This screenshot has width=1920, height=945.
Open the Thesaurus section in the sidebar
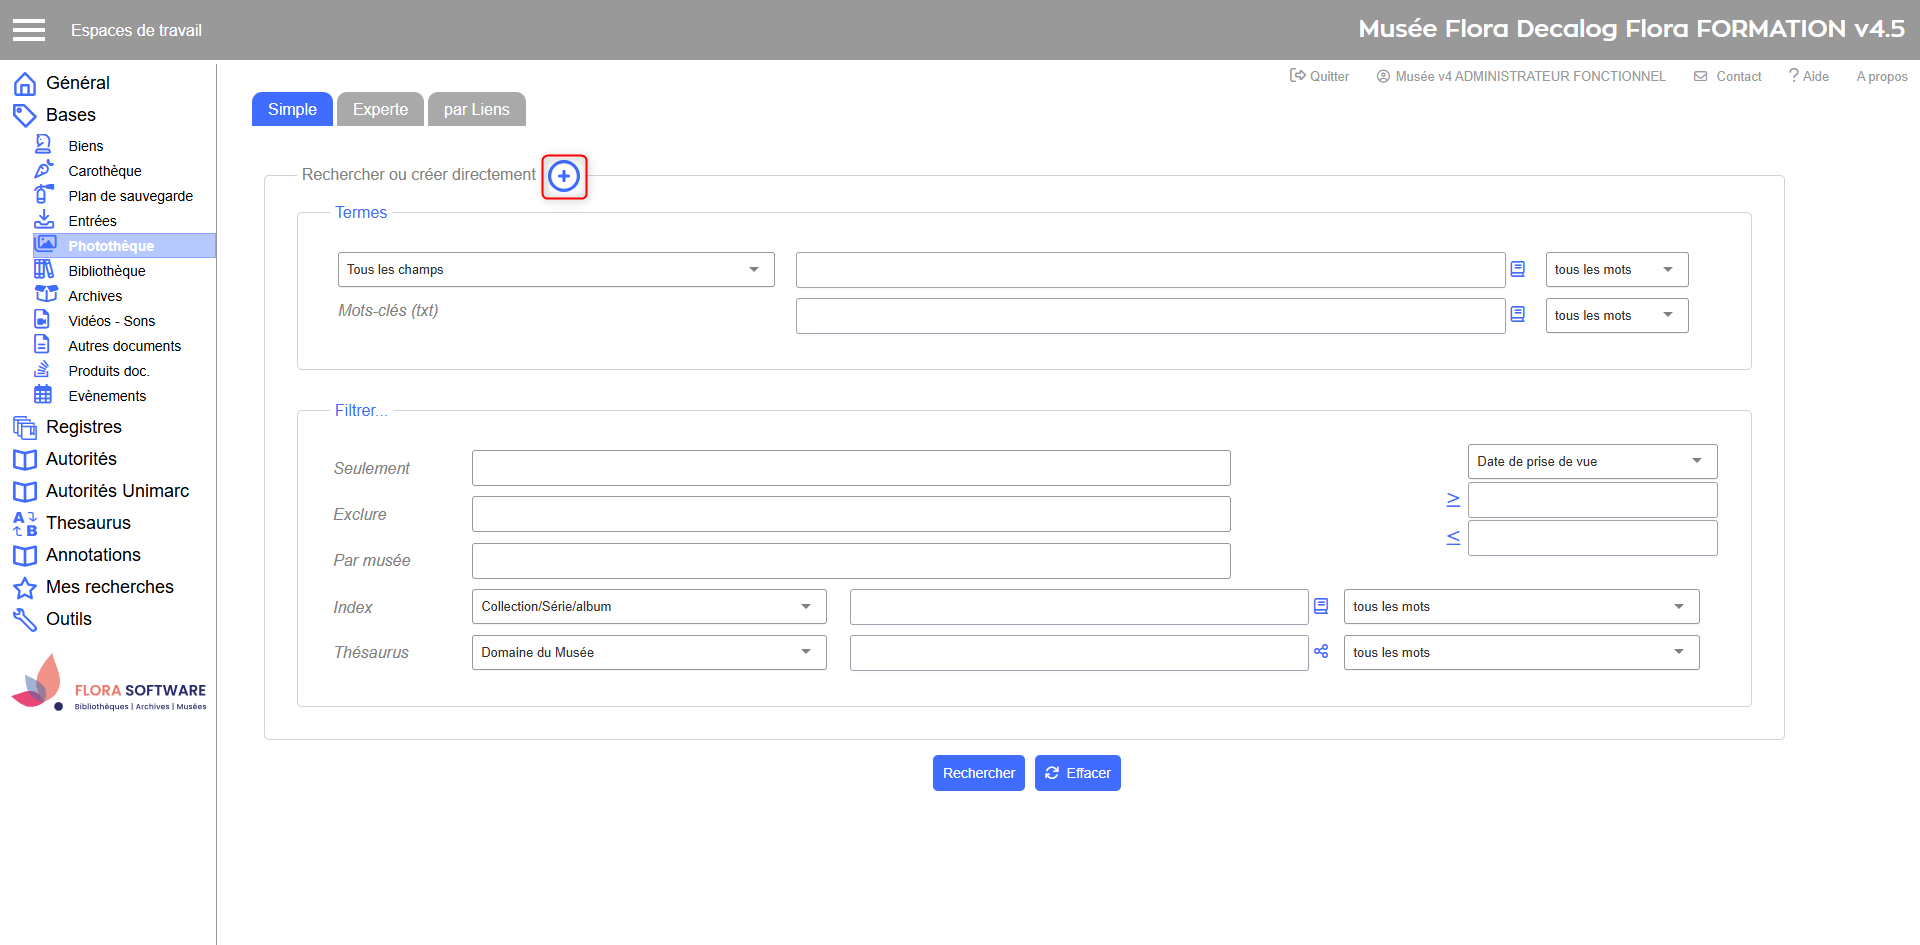[x=88, y=523]
